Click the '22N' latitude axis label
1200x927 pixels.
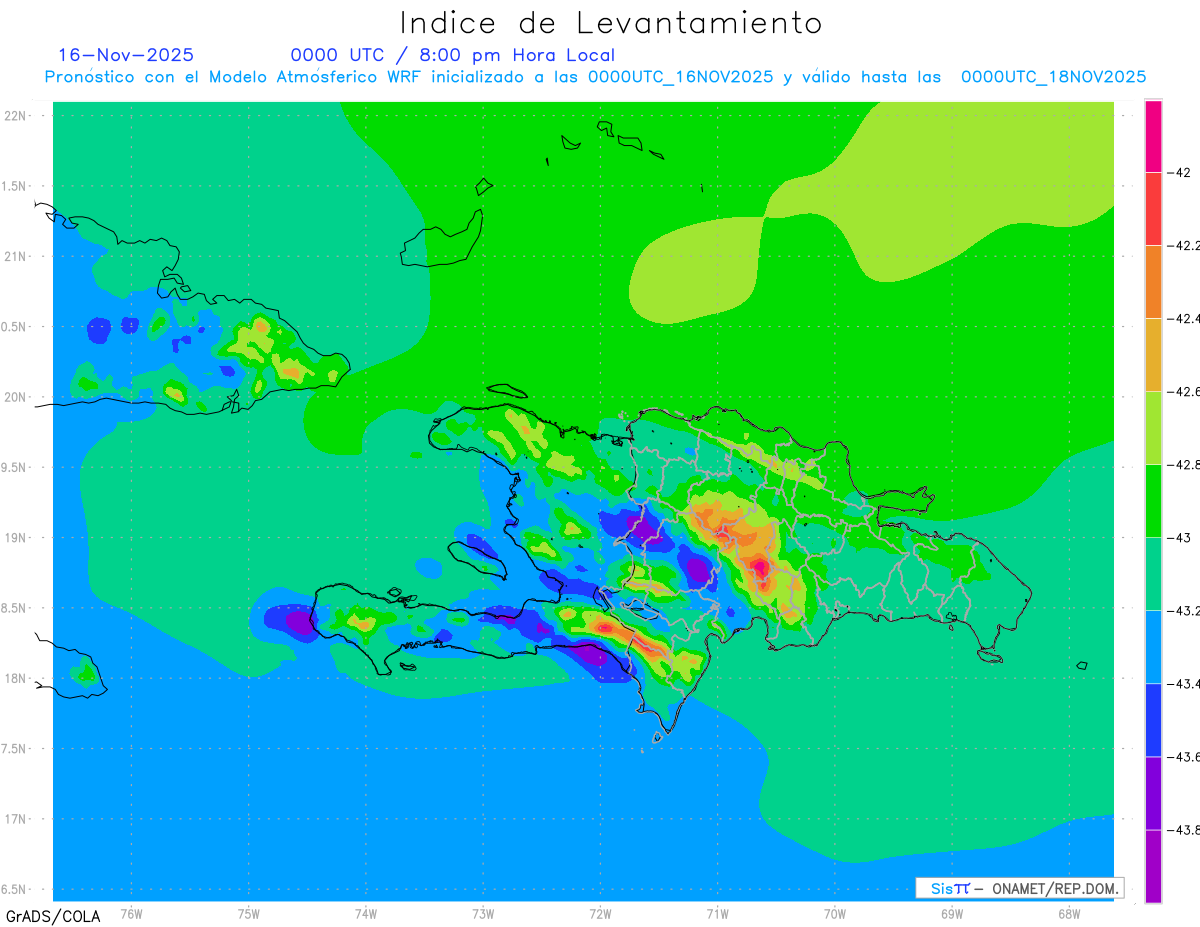[15, 116]
